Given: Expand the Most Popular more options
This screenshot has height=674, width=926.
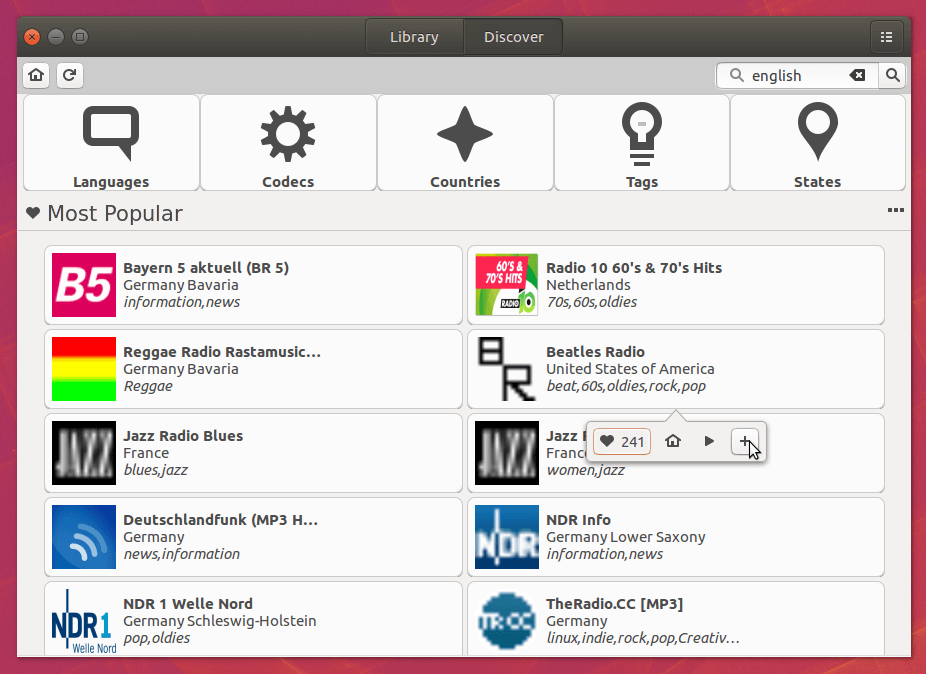Looking at the screenshot, I should 895,211.
